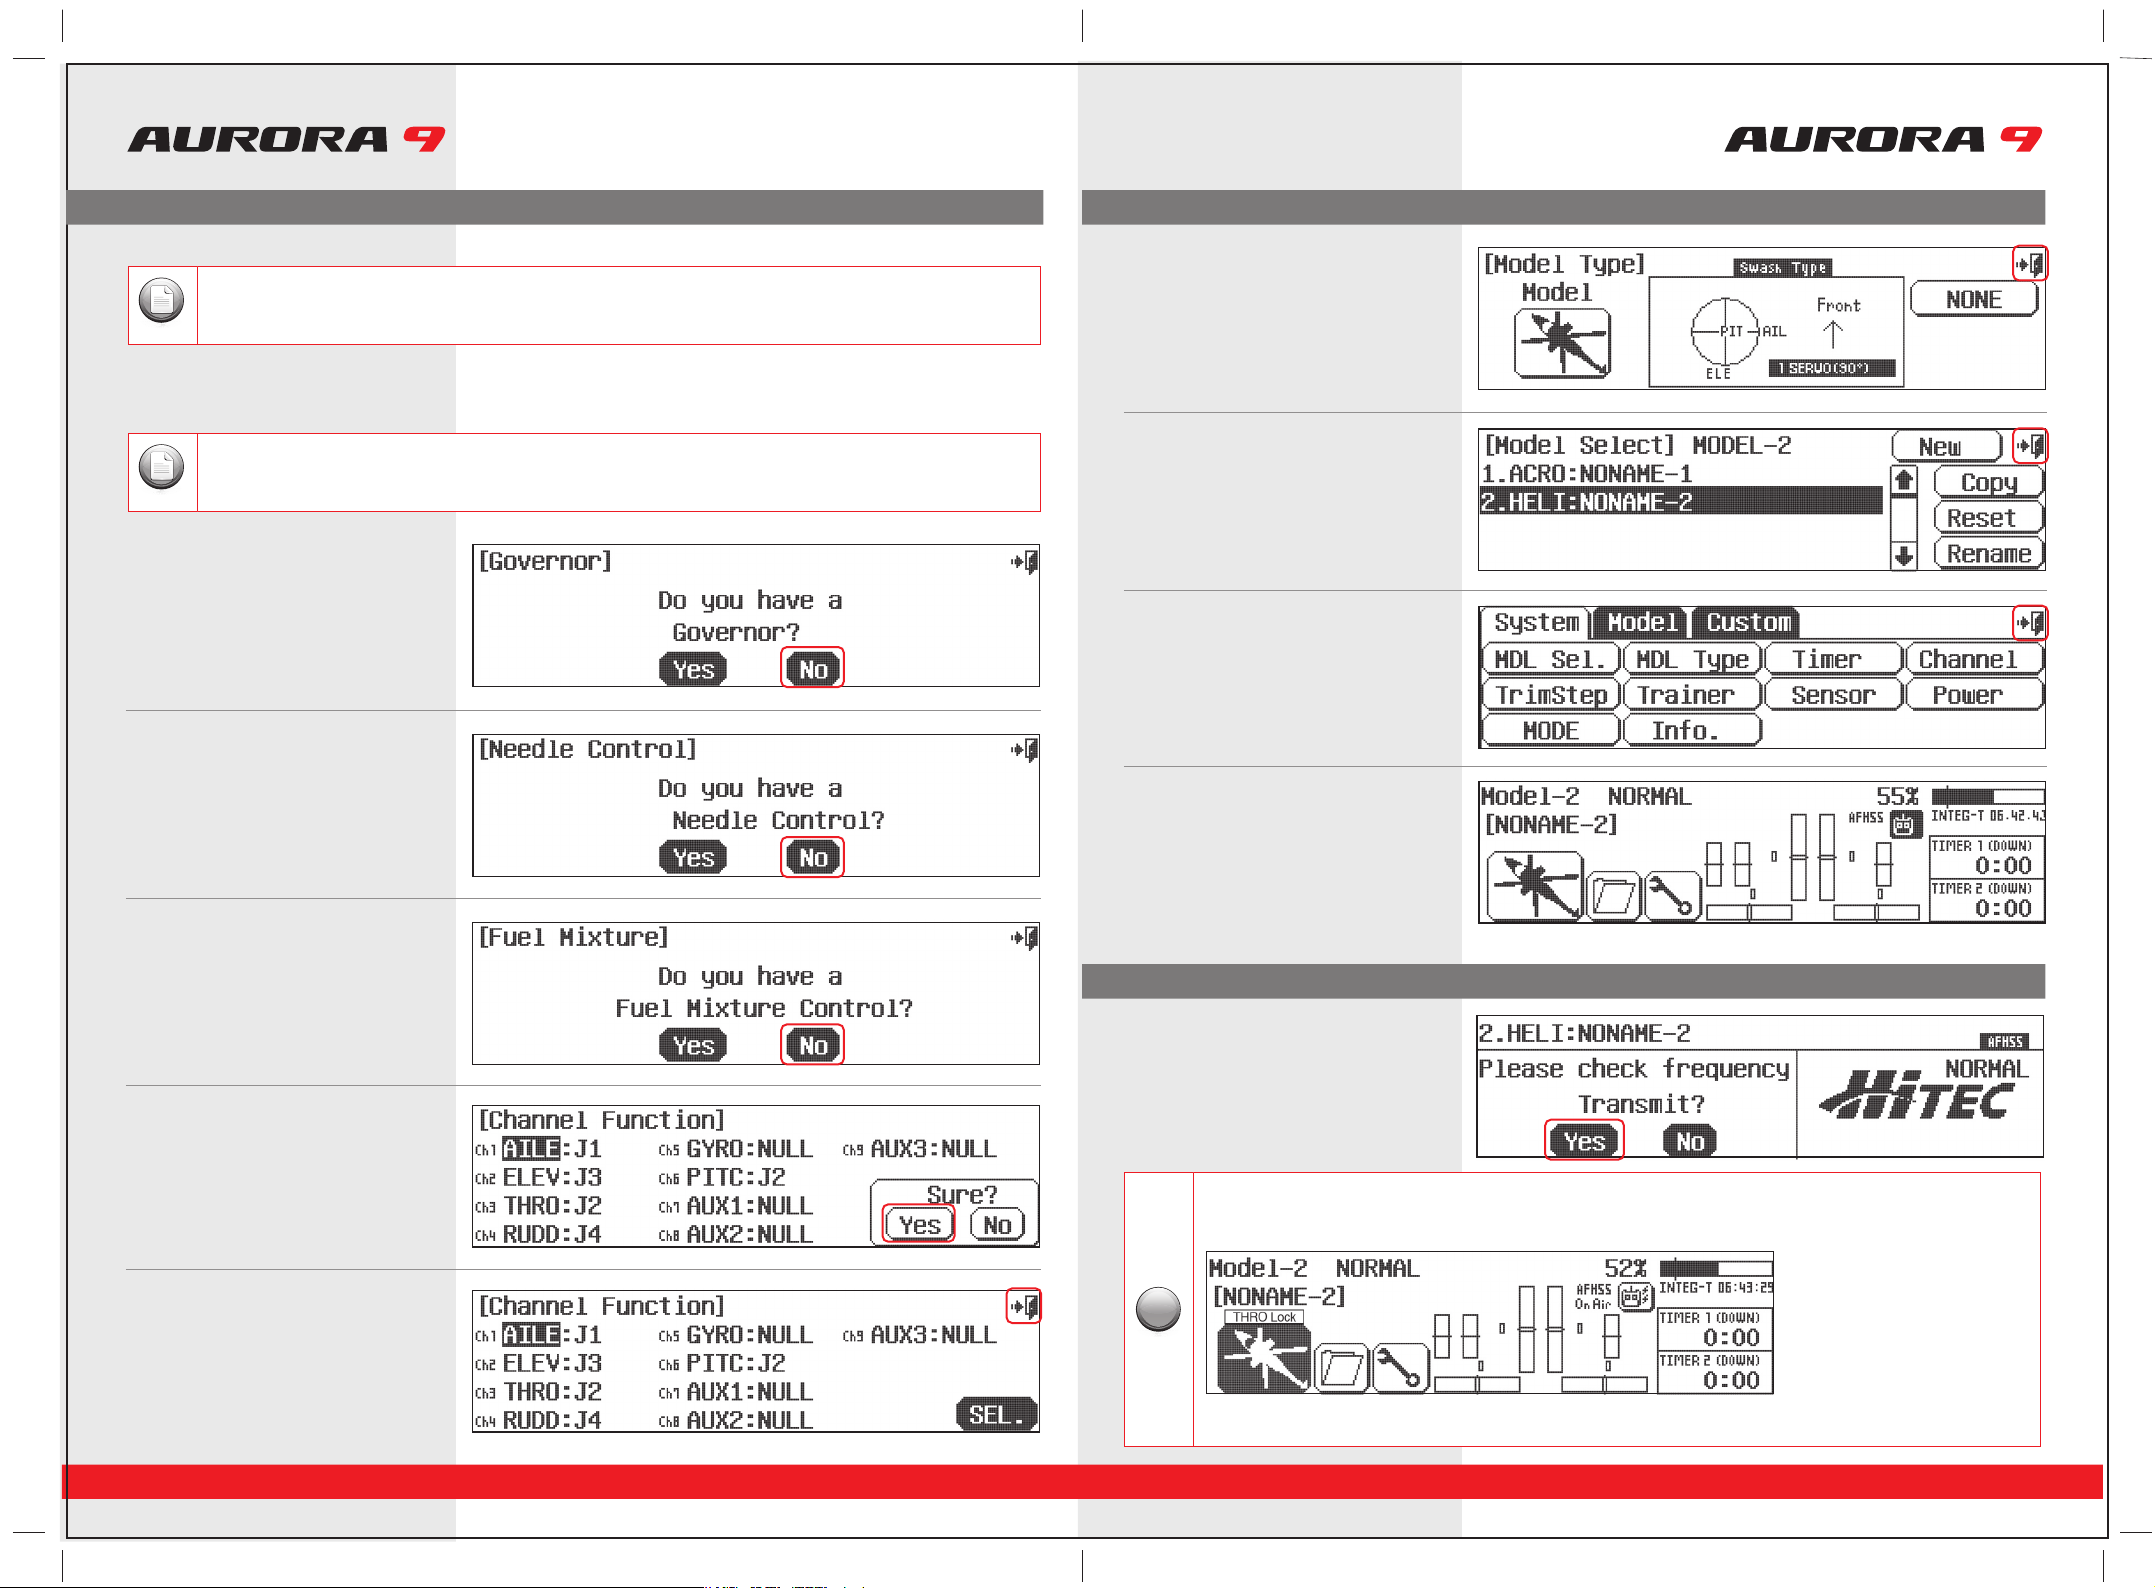Choose No in the Sure? dialog
The height and width of the screenshot is (1588, 2155).
997,1224
